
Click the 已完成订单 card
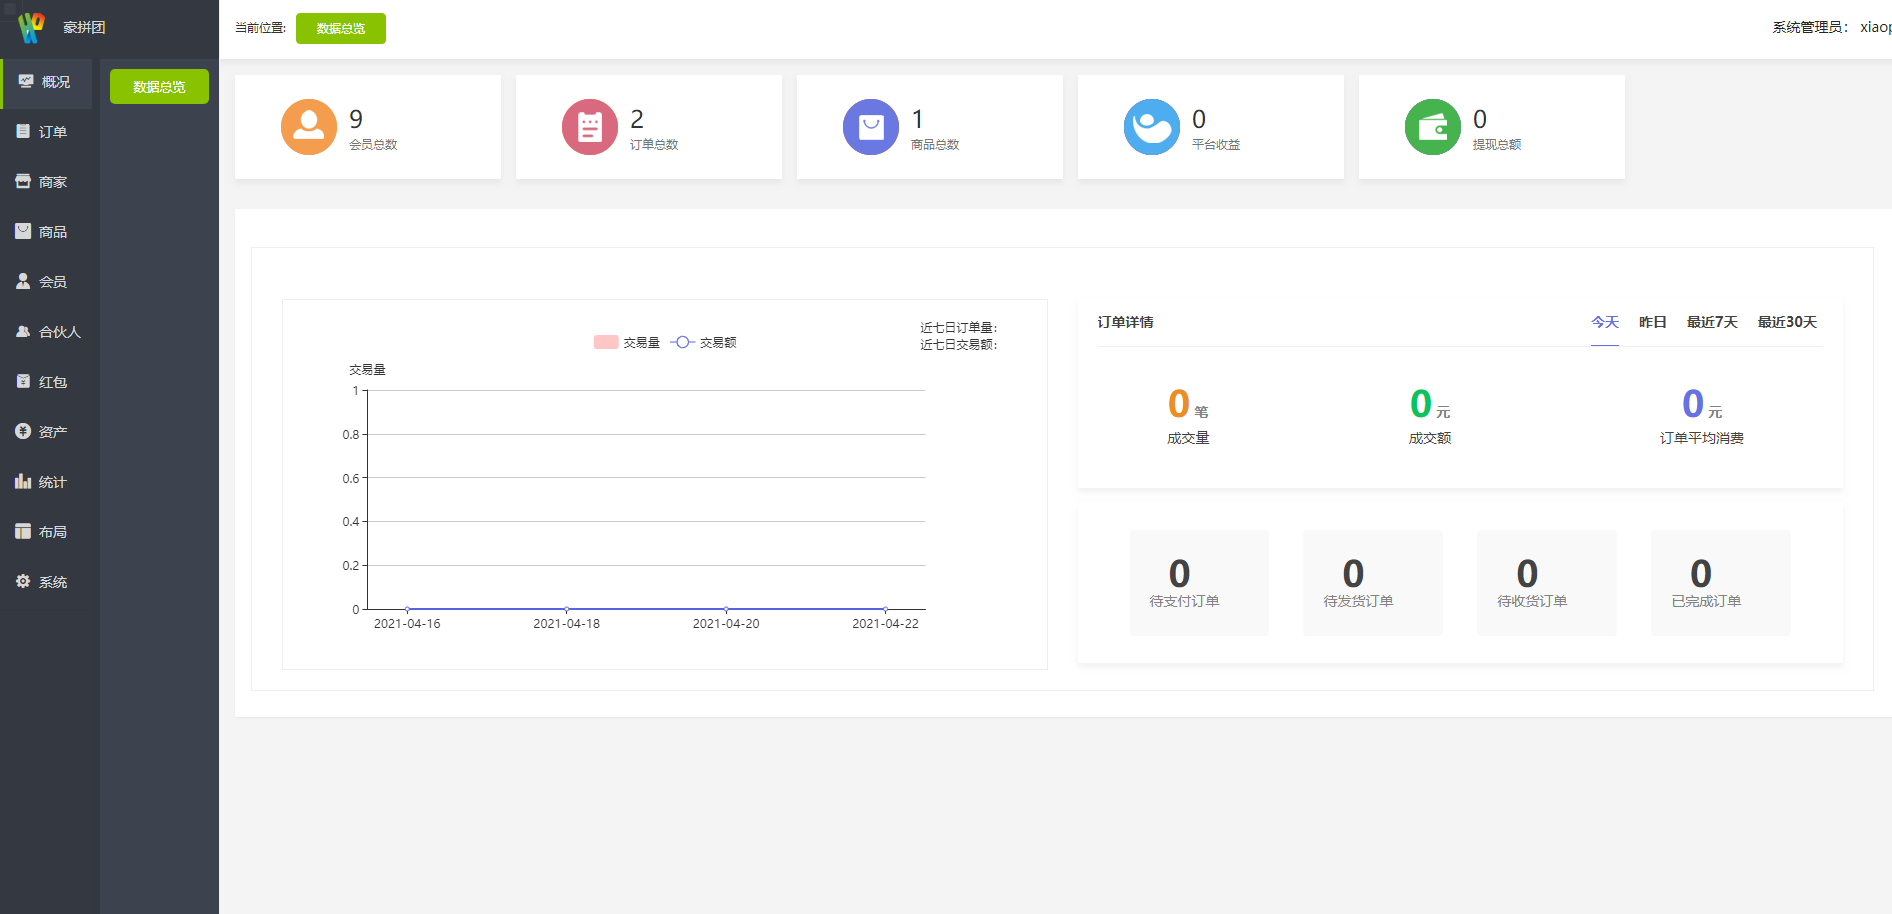click(1720, 583)
